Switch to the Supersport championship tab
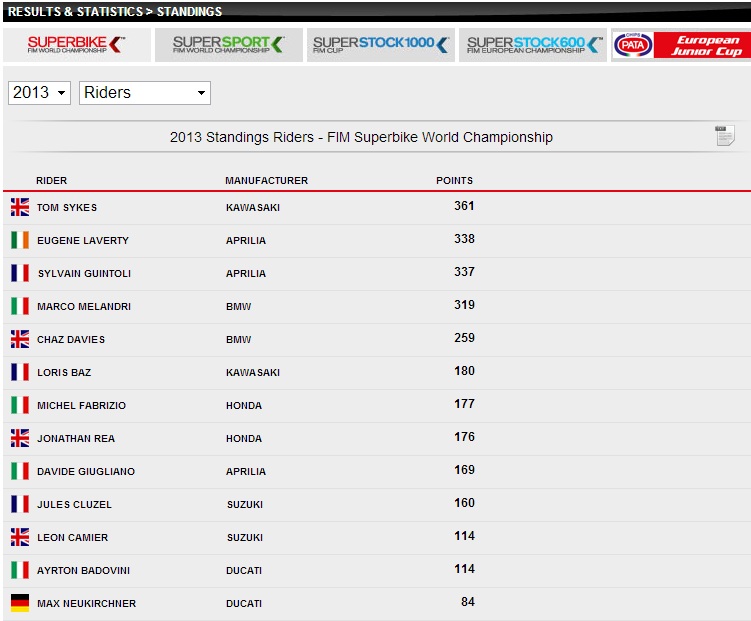The width and height of the screenshot is (751, 621). click(228, 45)
